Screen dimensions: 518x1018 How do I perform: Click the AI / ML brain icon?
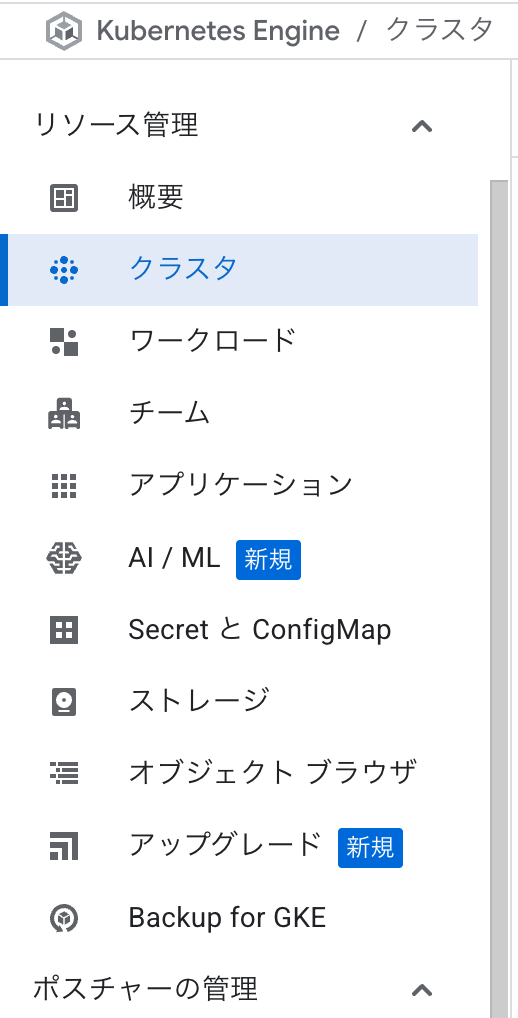click(64, 558)
